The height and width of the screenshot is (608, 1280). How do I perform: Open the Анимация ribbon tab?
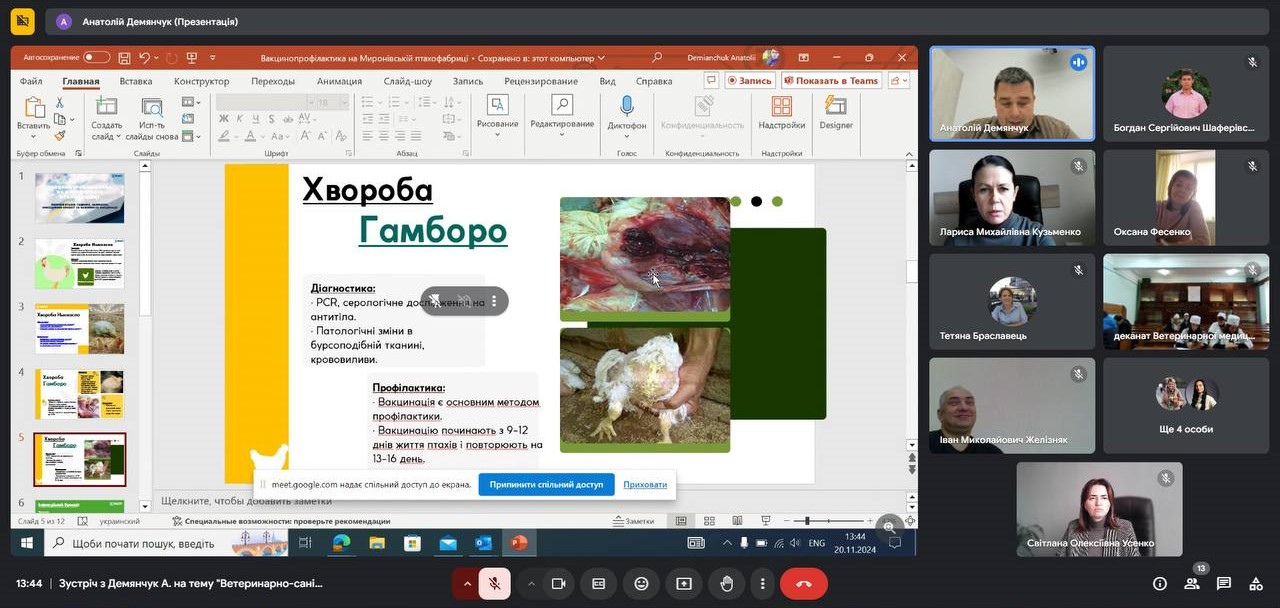click(x=339, y=81)
